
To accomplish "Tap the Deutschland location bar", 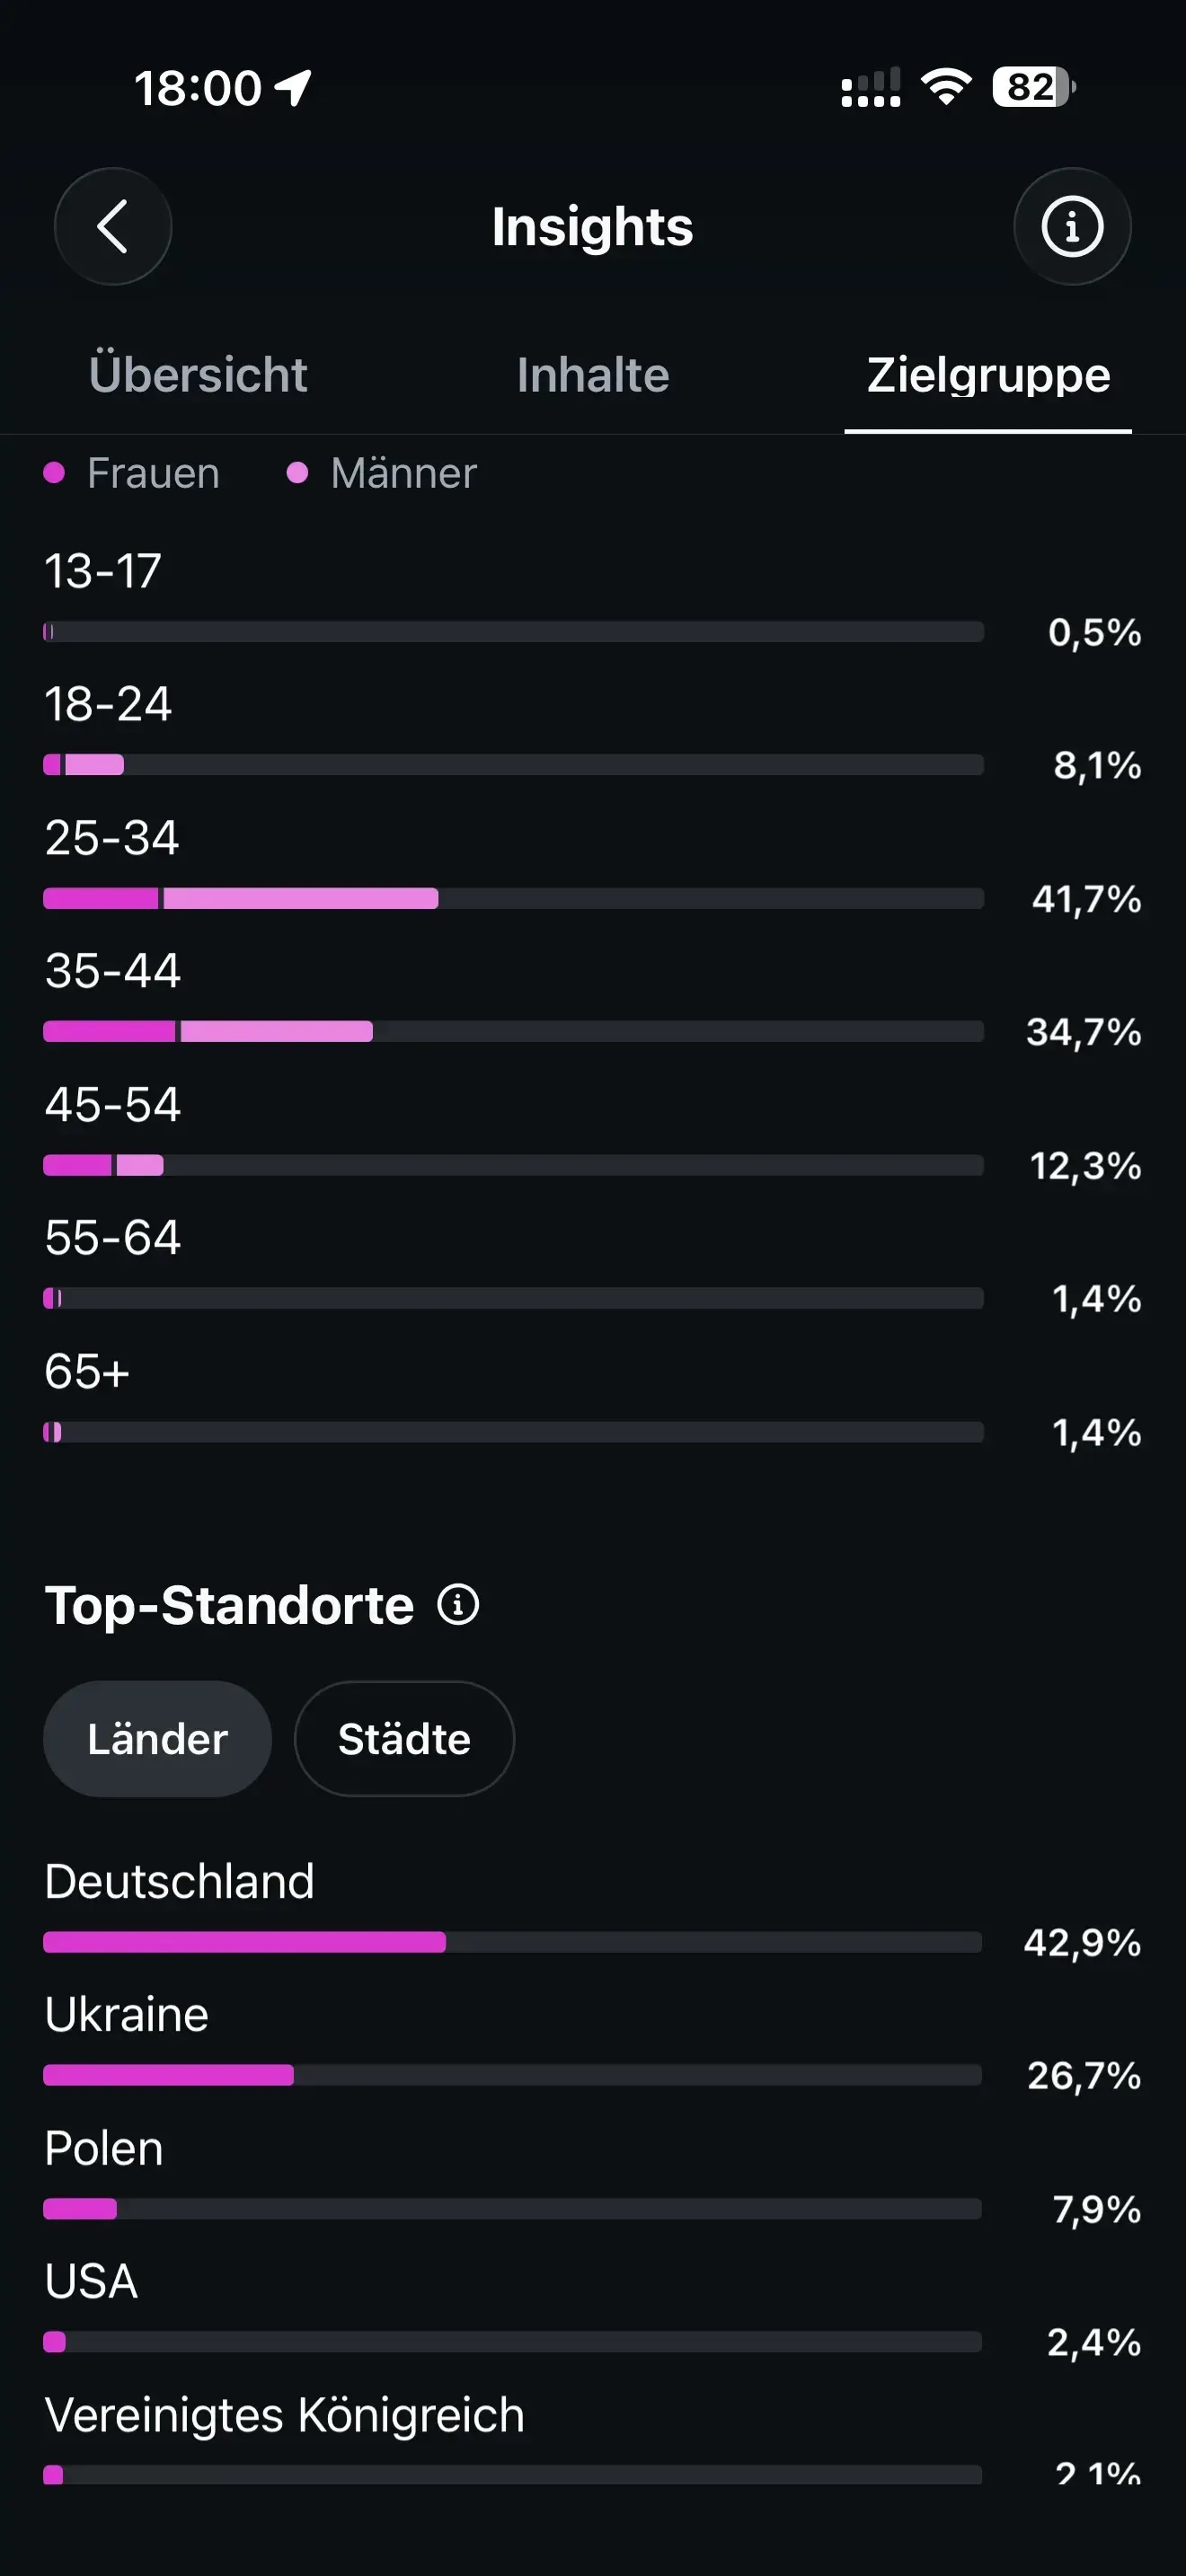I will tap(512, 1942).
